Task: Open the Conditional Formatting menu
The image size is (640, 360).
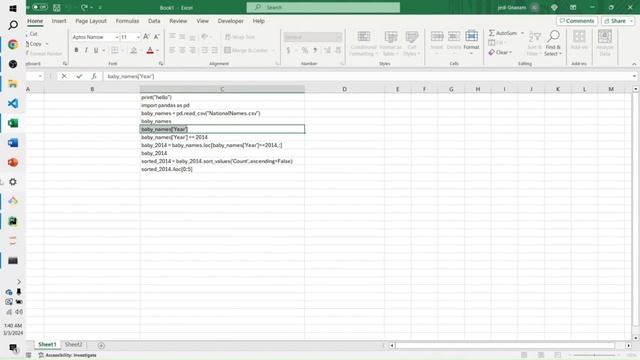Action: [363, 43]
